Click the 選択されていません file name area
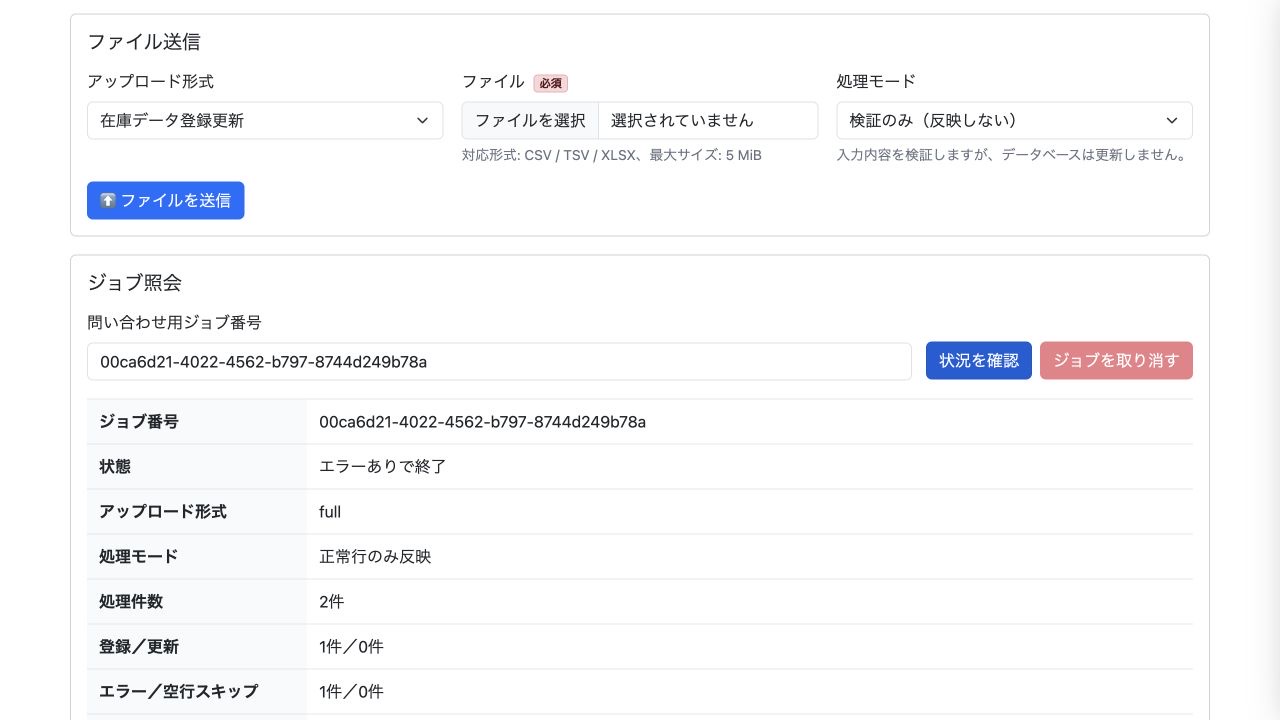The height and width of the screenshot is (720, 1280). pos(708,120)
